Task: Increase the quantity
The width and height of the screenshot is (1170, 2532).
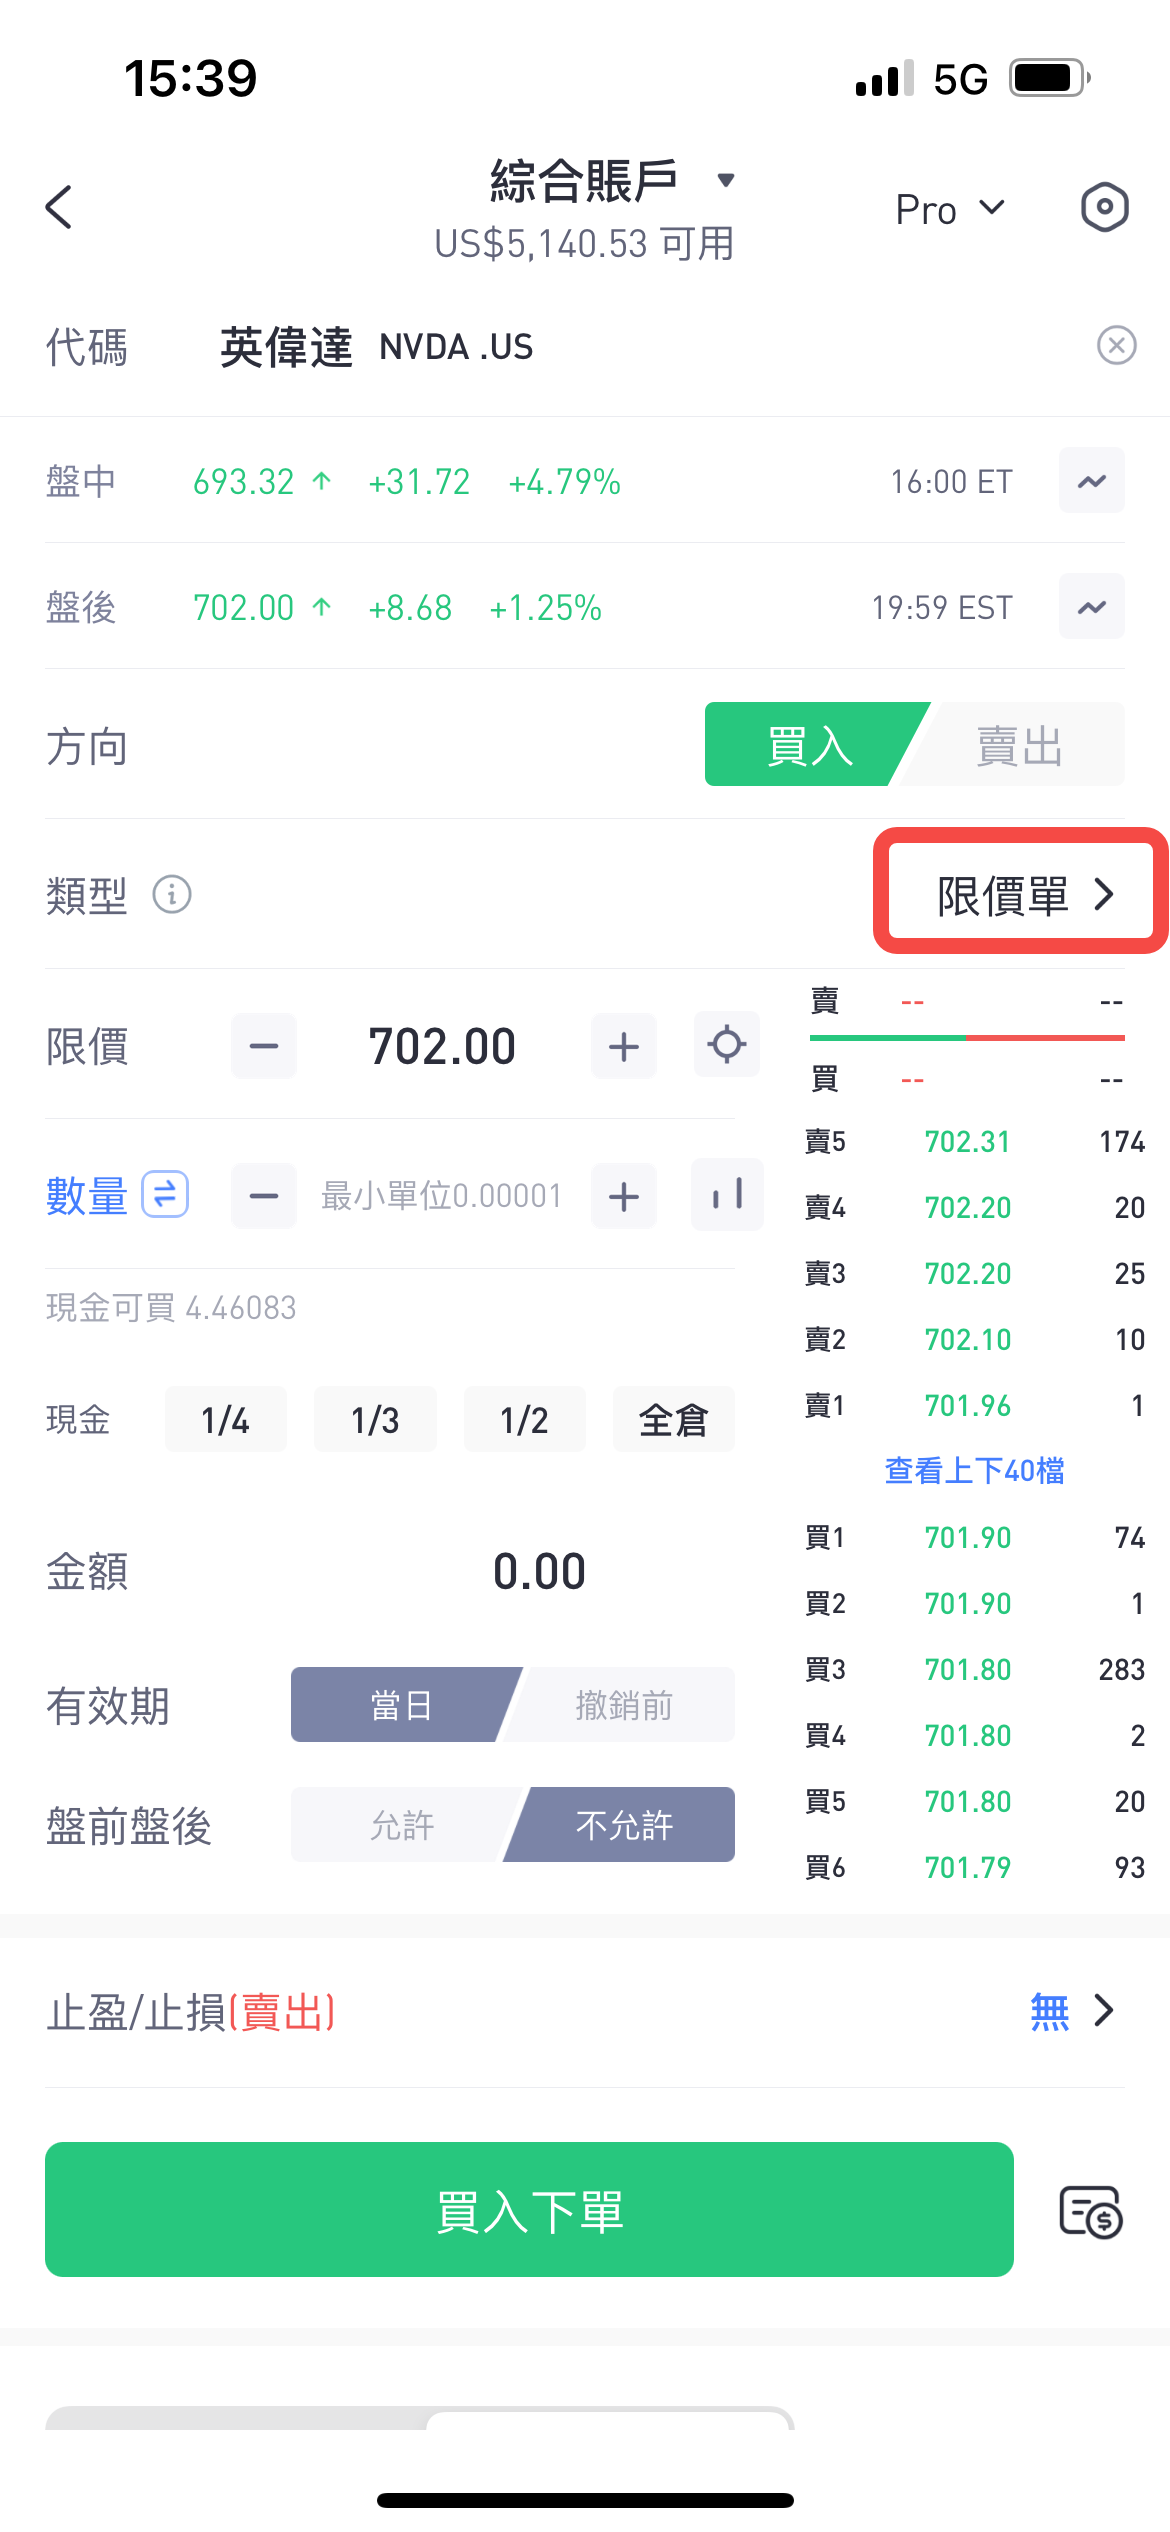Action: pos(624,1196)
